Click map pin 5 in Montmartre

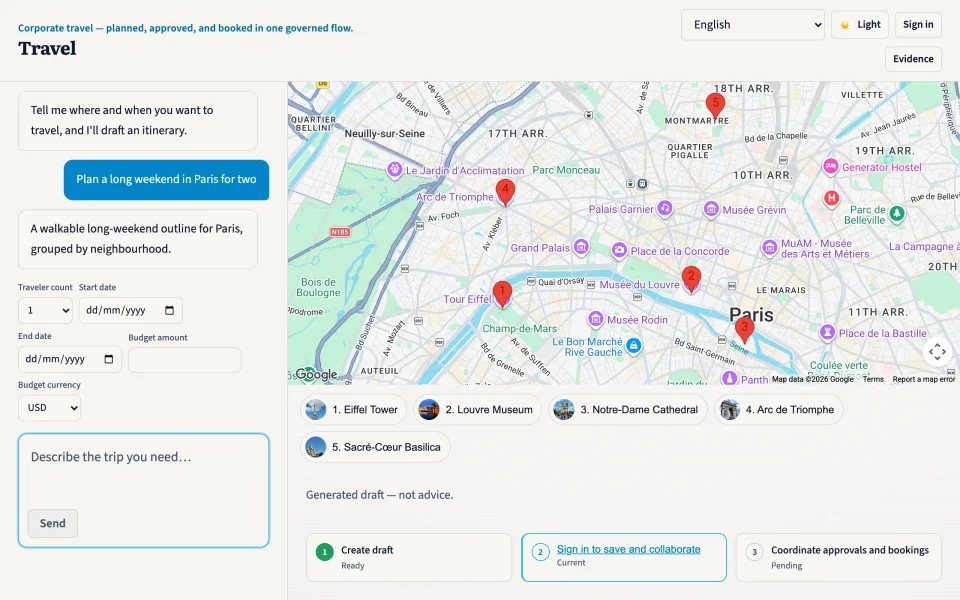tap(715, 106)
